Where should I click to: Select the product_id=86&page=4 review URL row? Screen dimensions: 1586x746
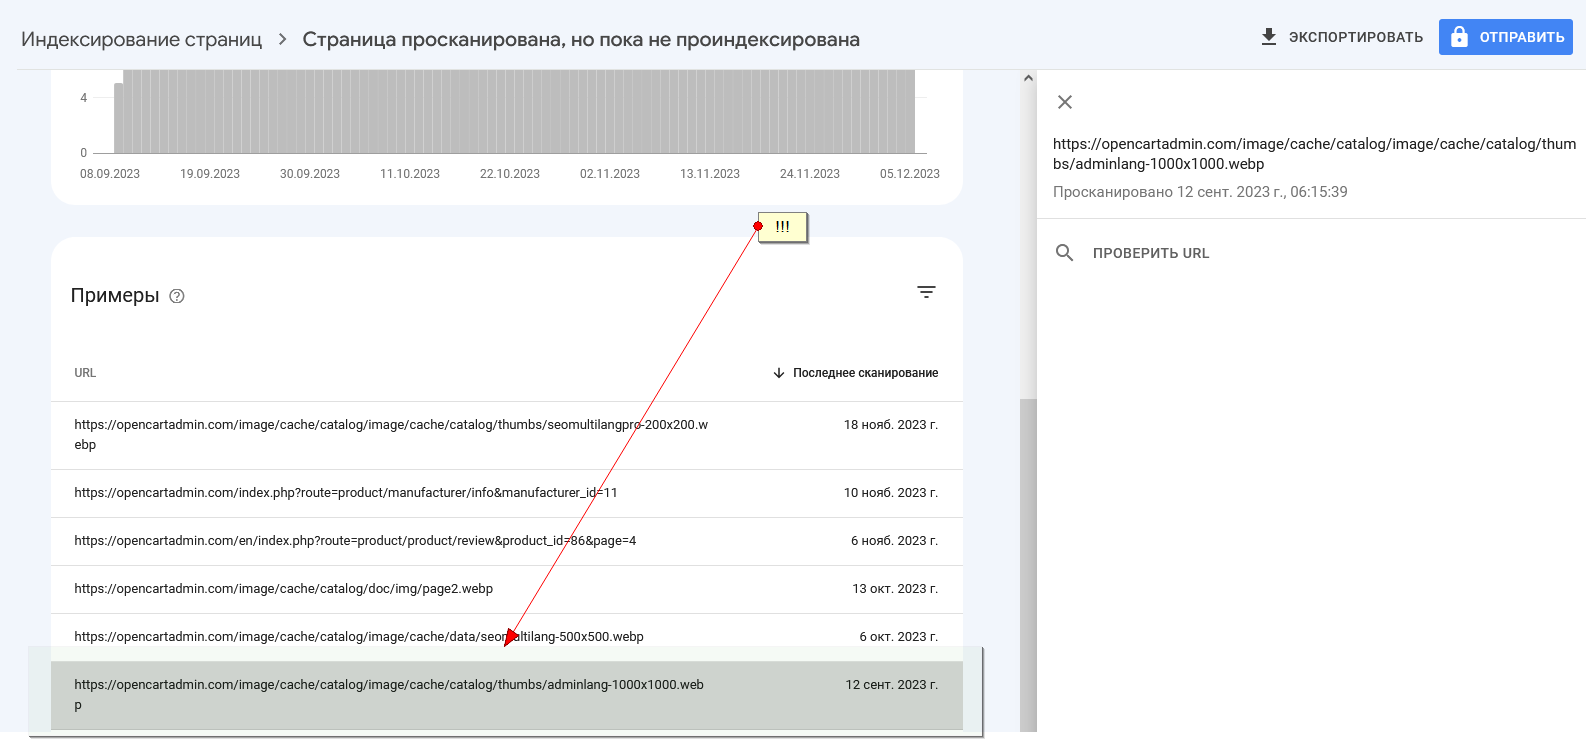(x=507, y=541)
